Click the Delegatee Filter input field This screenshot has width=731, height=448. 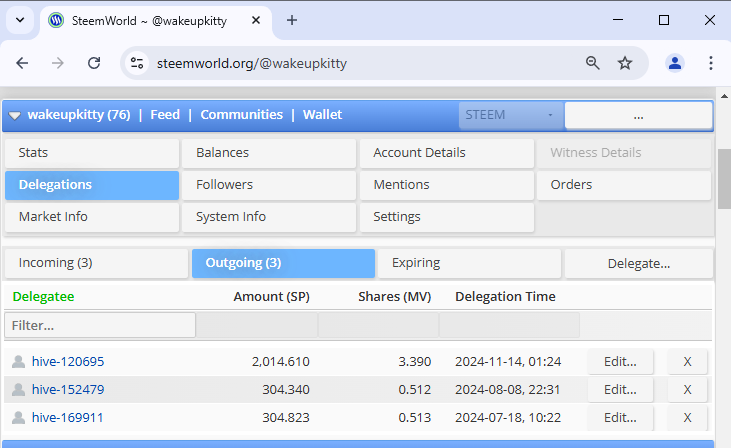pyautogui.click(x=100, y=325)
